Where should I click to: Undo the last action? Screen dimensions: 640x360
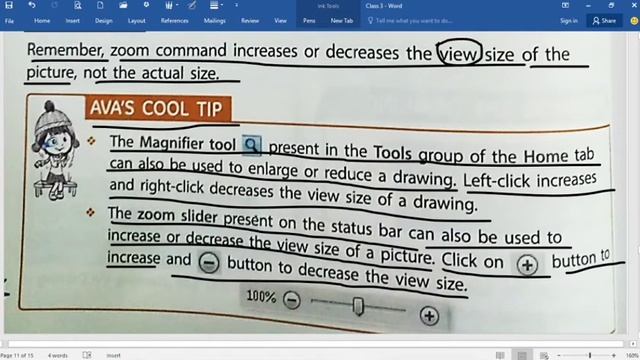click(x=31, y=5)
